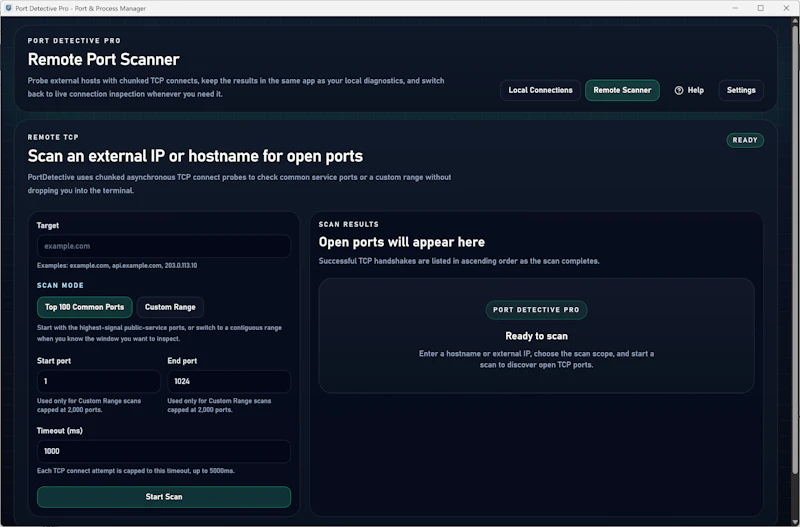800x527 pixels.
Task: Maximize the Port Detective Pro window
Action: (x=761, y=8)
